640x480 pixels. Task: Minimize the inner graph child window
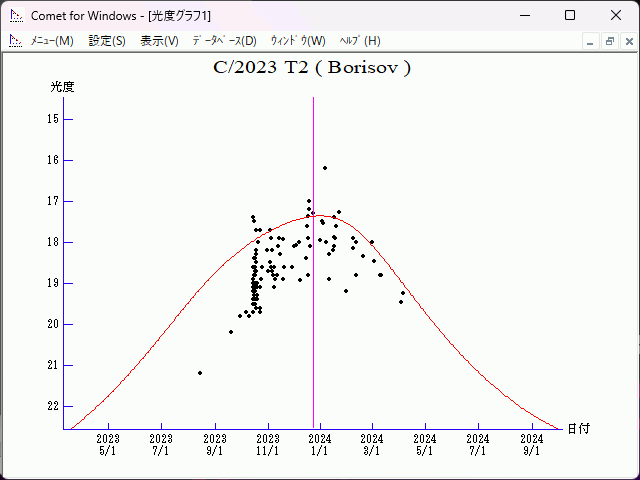click(x=590, y=42)
